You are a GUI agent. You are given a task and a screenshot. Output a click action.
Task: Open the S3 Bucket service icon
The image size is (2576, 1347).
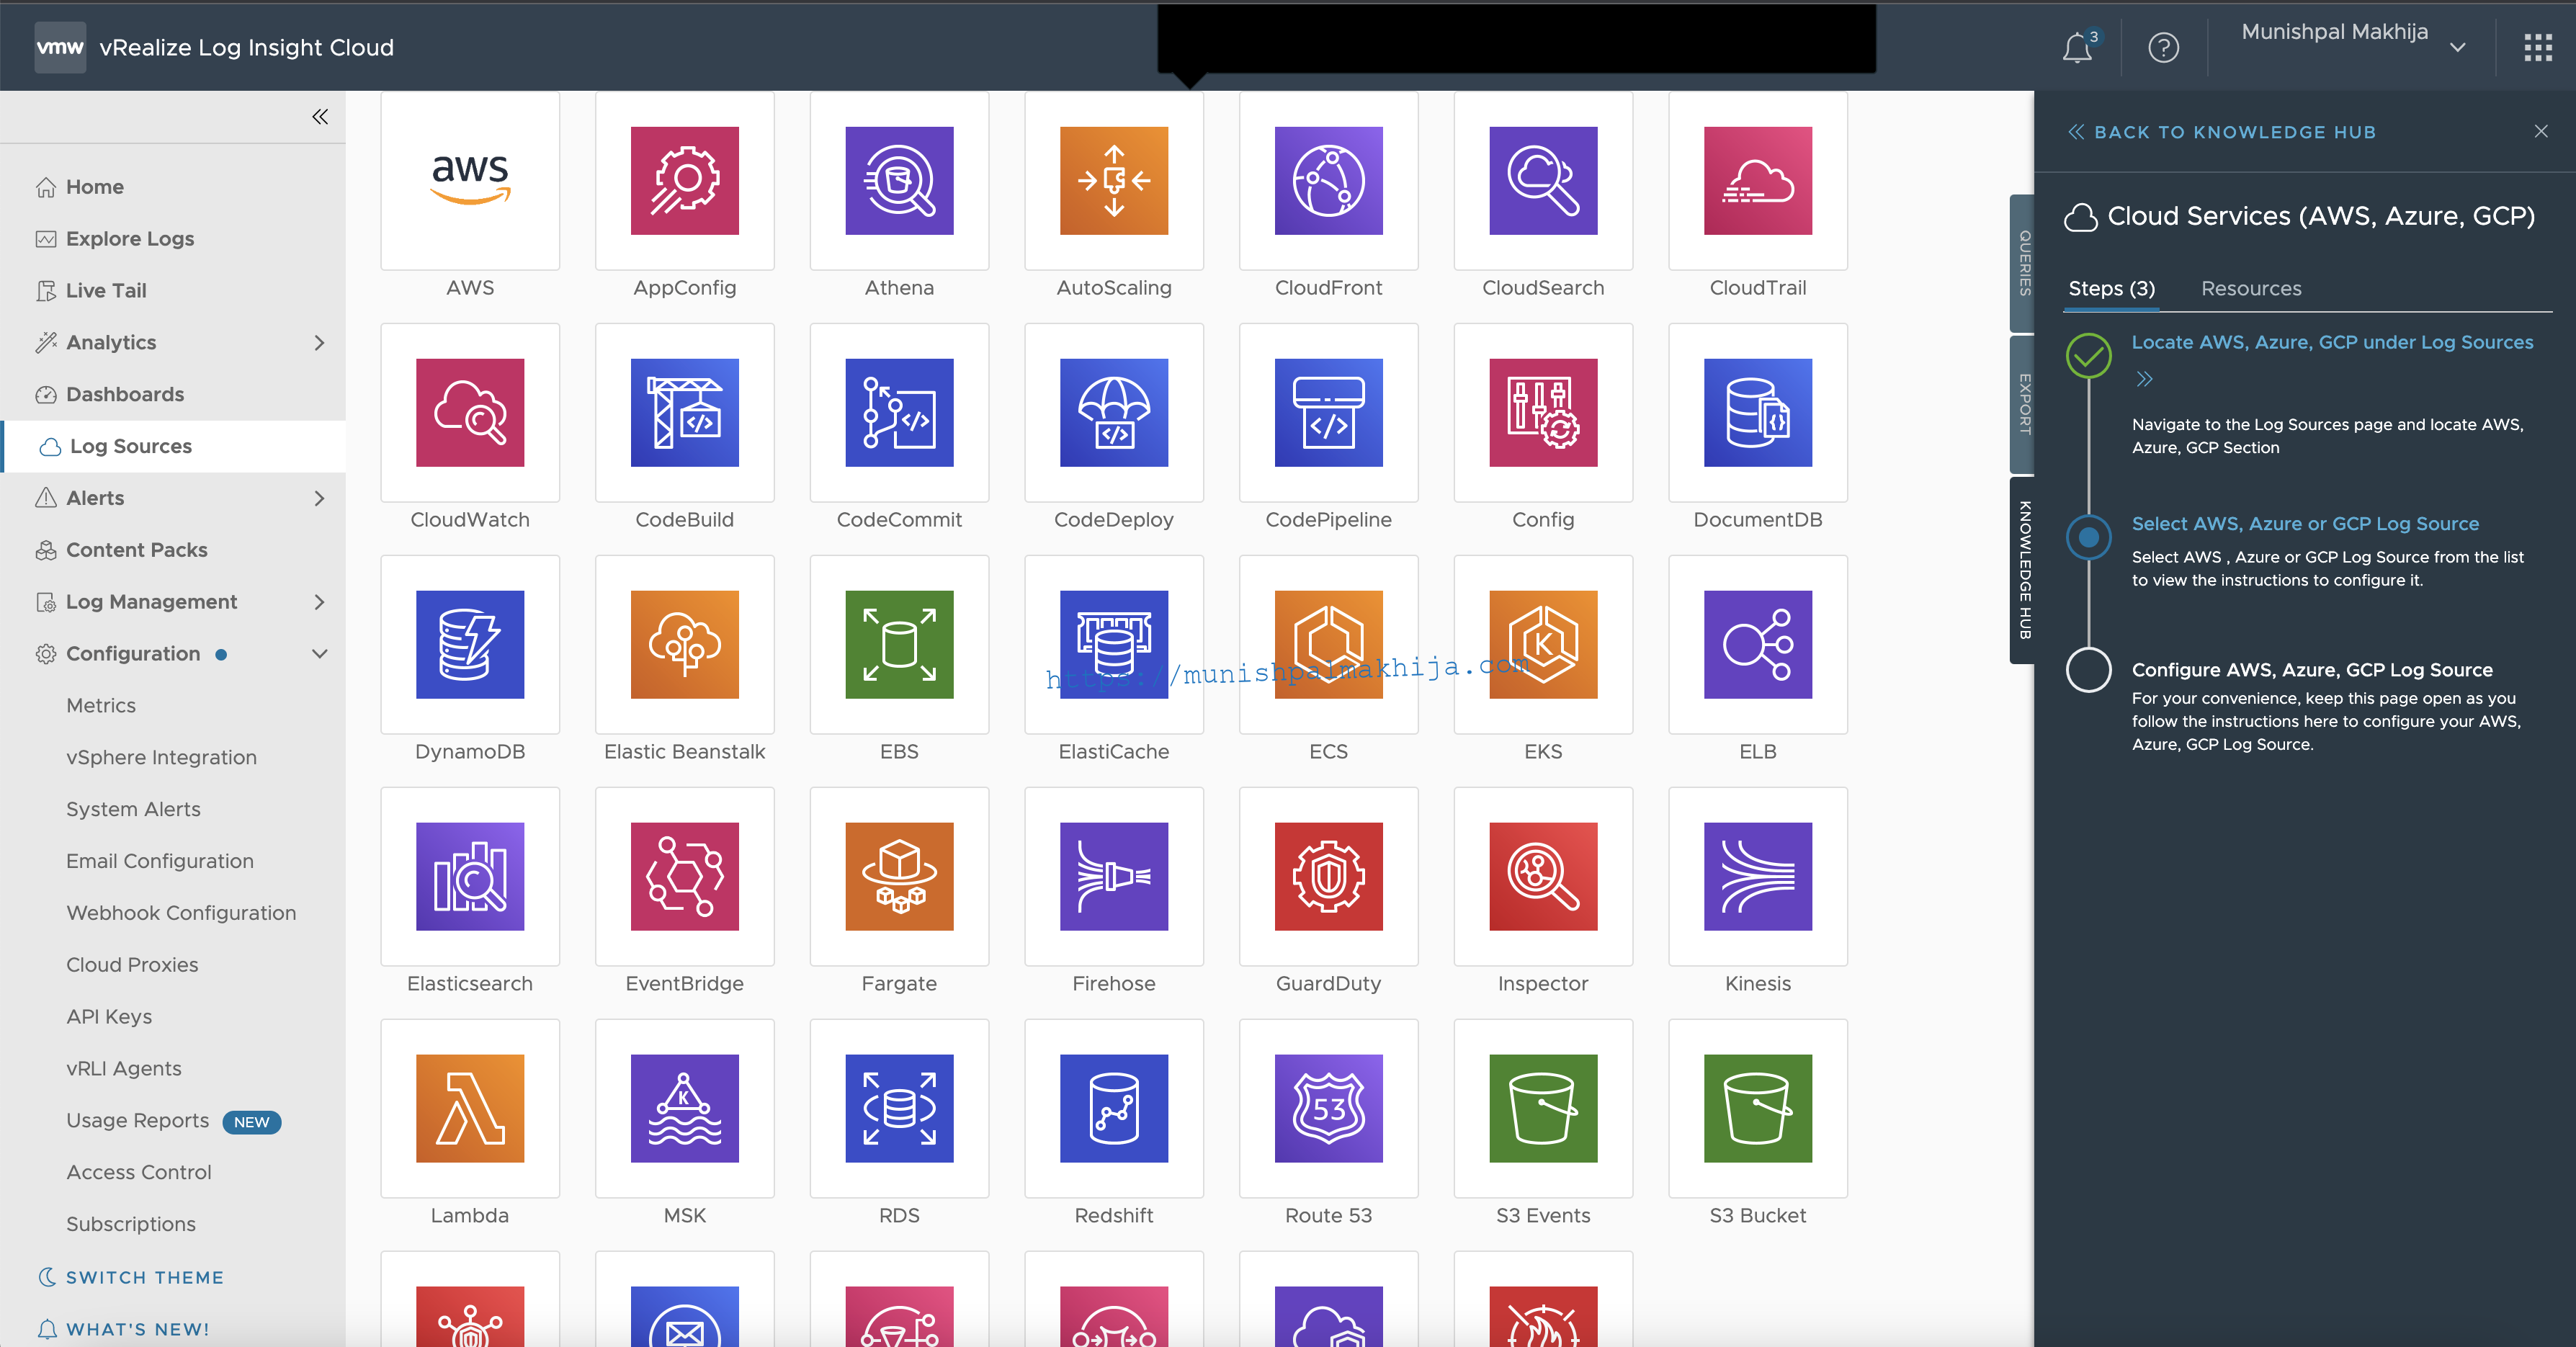pos(1758,1109)
